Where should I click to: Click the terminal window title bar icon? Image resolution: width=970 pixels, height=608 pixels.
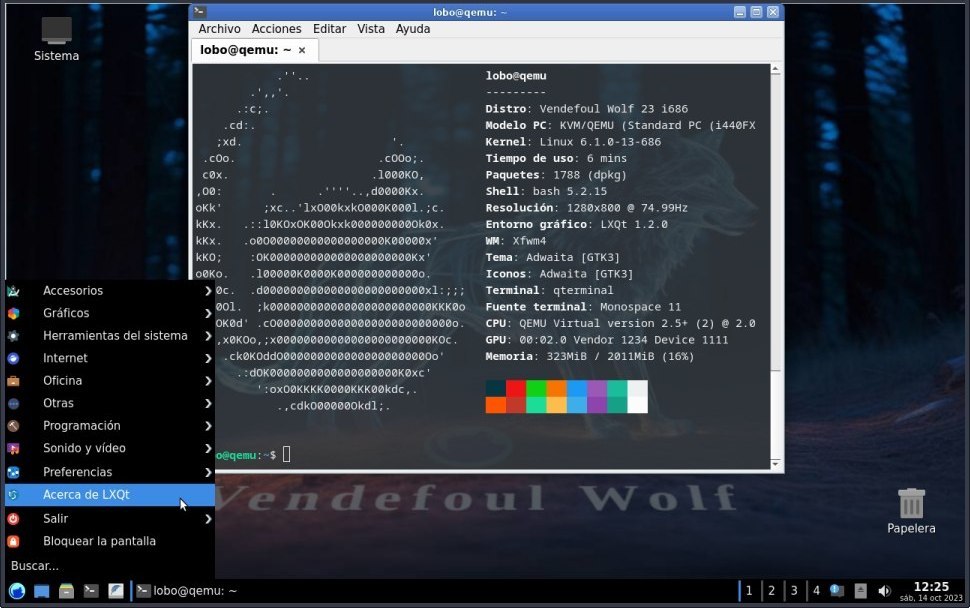200,12
